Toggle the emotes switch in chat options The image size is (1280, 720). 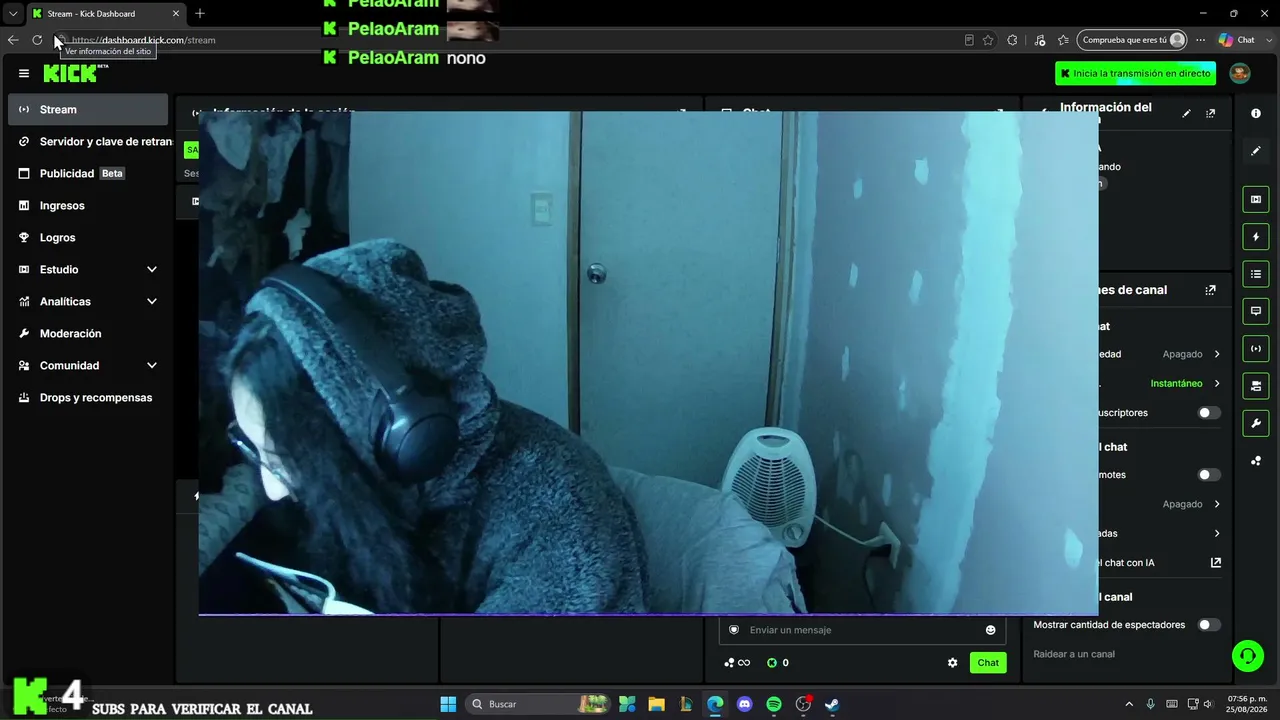pos(1209,475)
